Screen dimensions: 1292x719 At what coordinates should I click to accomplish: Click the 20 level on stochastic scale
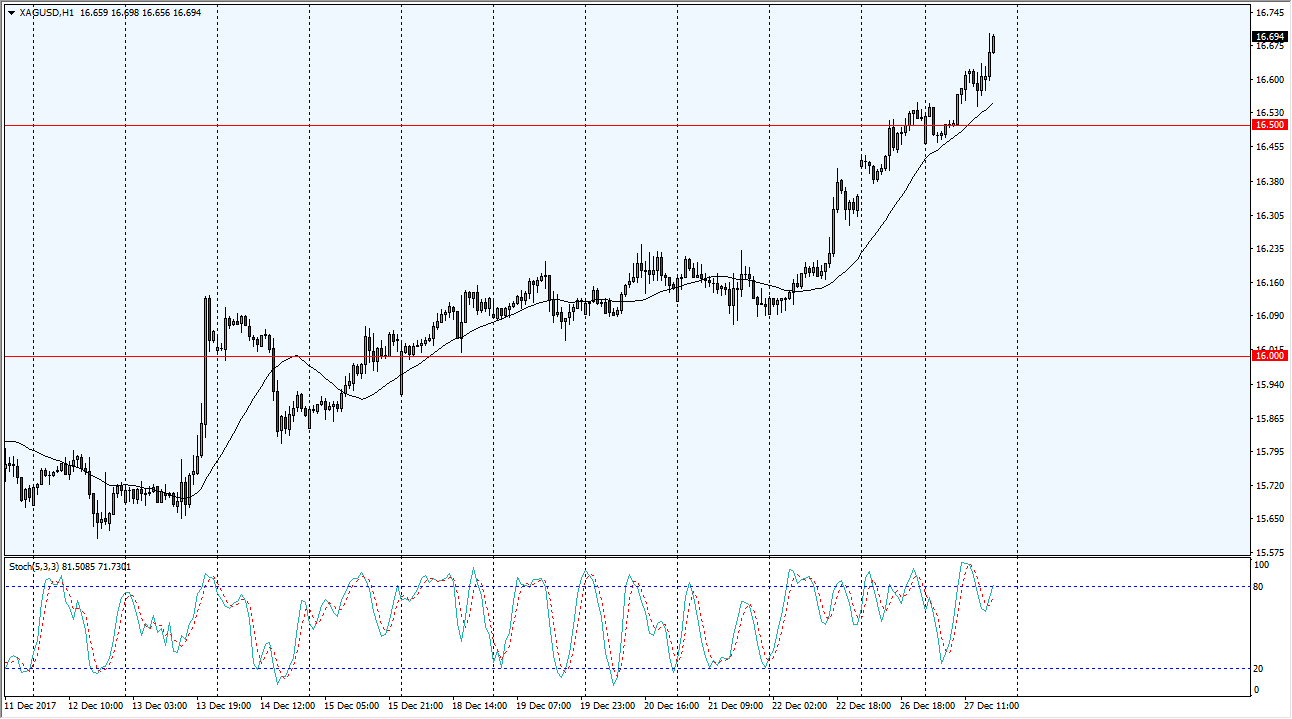pyautogui.click(x=1260, y=669)
